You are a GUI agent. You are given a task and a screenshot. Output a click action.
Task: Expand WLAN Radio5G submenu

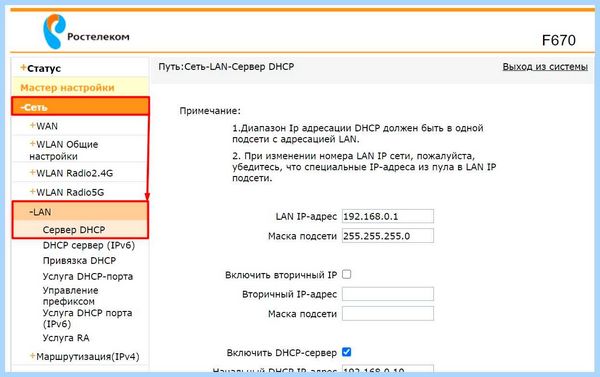(67, 192)
